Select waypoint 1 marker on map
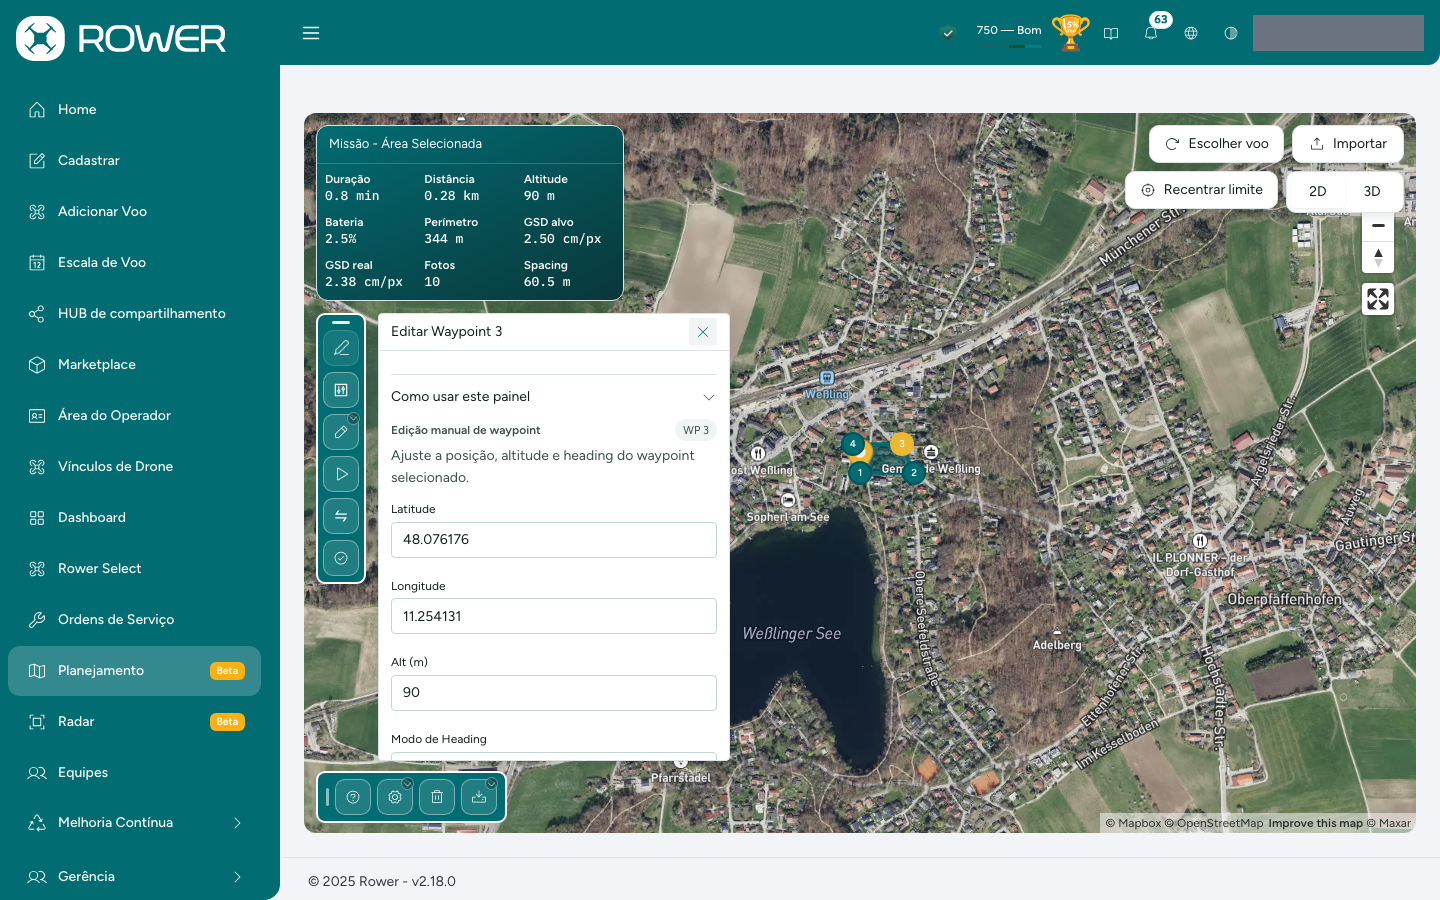 860,473
